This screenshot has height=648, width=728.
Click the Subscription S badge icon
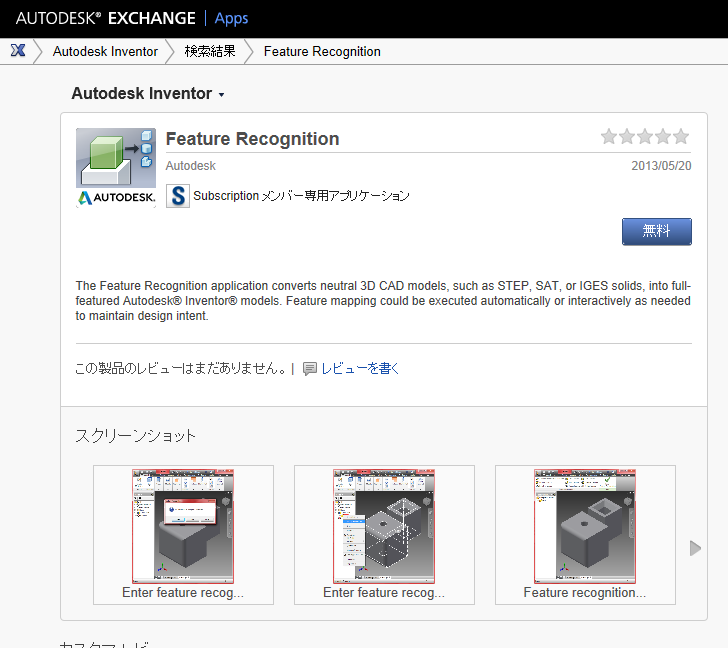pyautogui.click(x=178, y=196)
